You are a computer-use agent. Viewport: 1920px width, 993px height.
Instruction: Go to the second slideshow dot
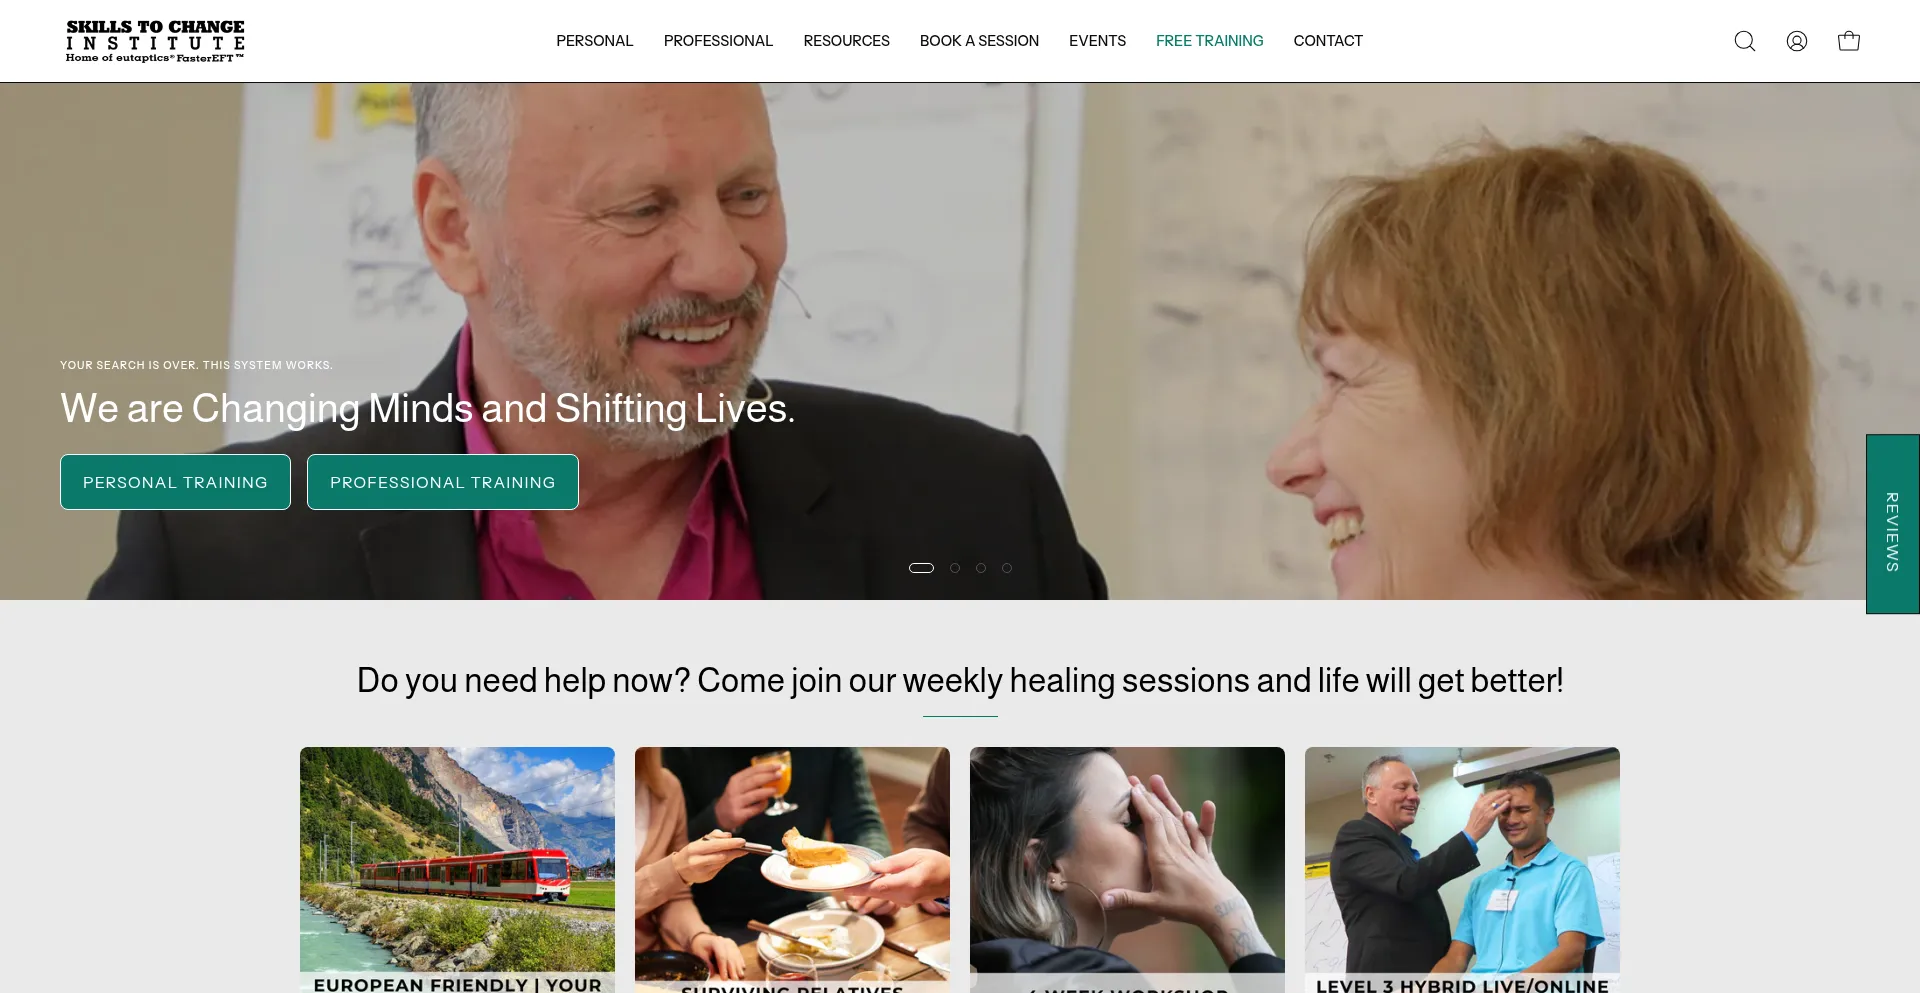point(955,568)
